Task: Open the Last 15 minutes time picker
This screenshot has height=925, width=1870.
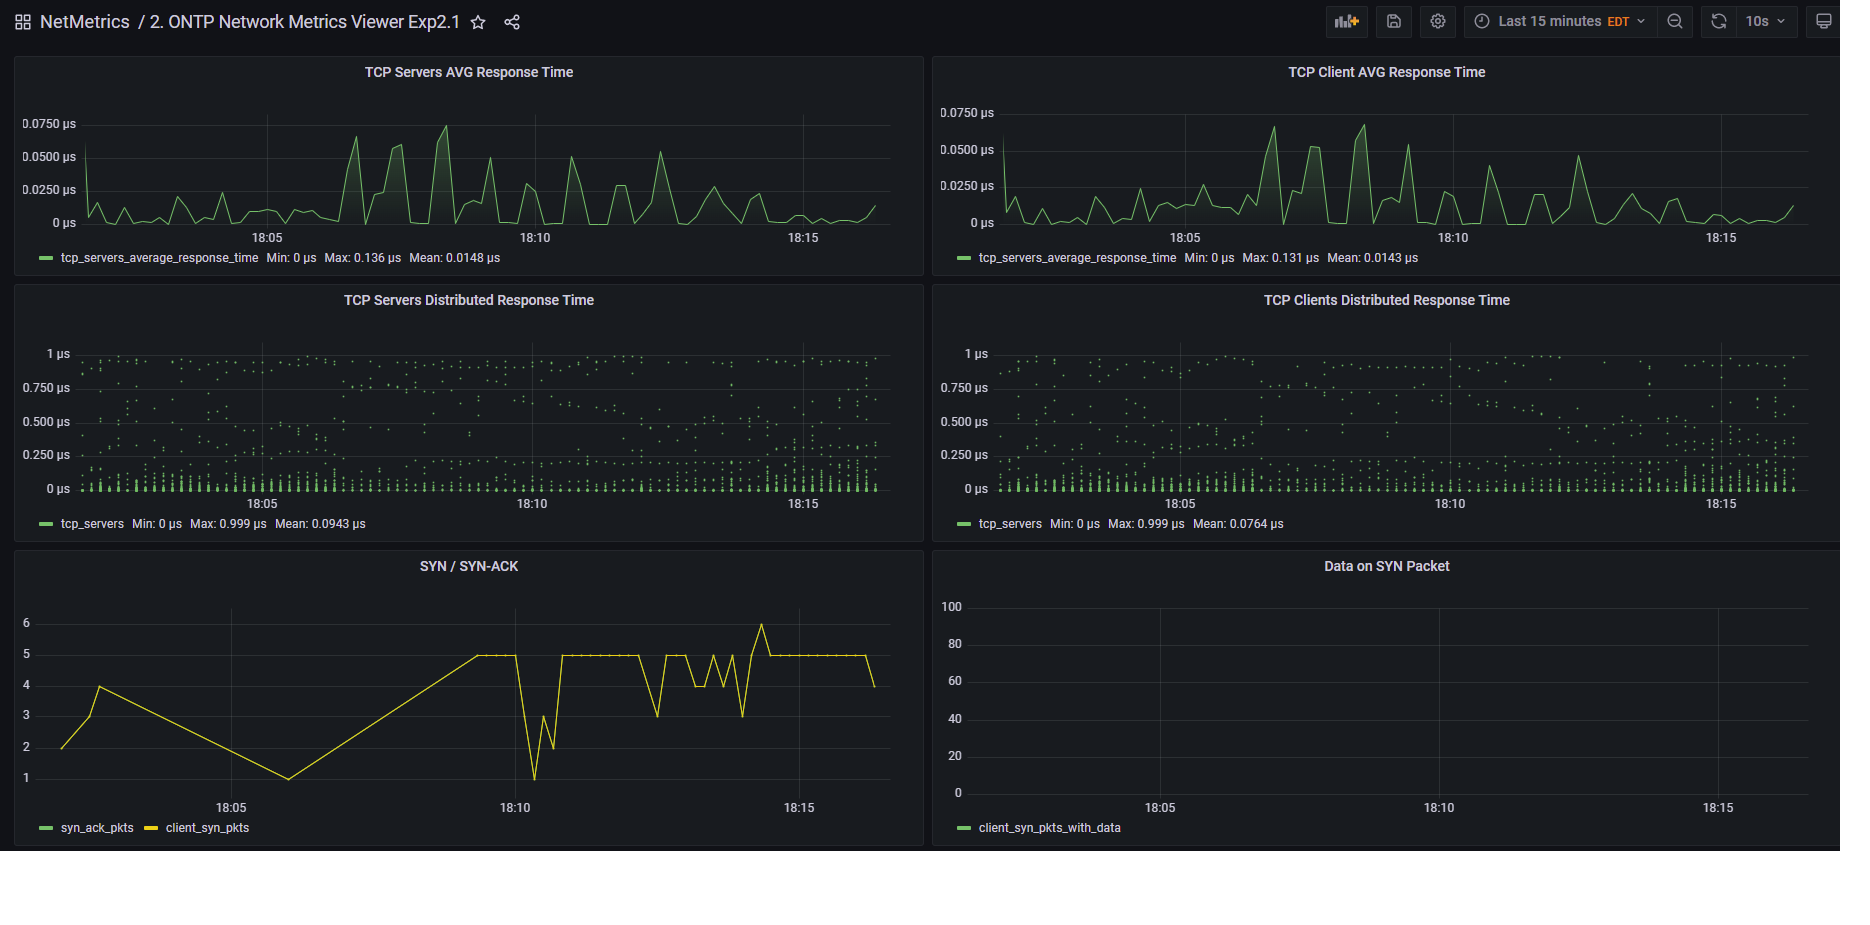Action: tap(1560, 21)
